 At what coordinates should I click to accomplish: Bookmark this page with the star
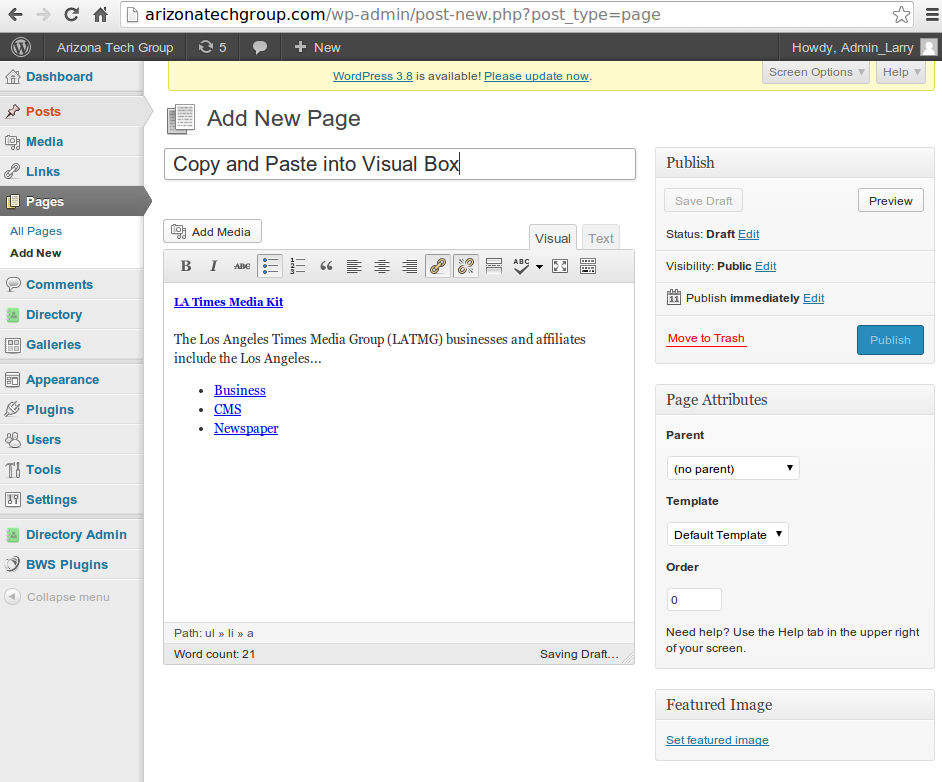click(901, 14)
